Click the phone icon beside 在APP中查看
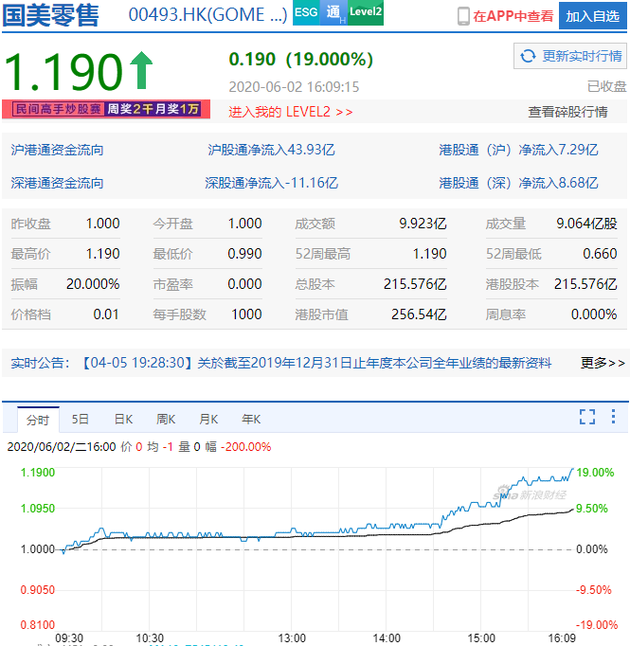The width and height of the screenshot is (630, 646). [464, 16]
